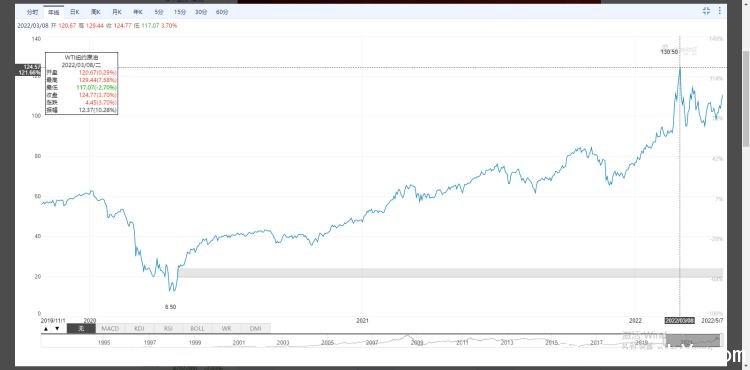The height and width of the screenshot is (370, 750).
Task: Click the WTI tooltip box title
Action: [x=81, y=57]
